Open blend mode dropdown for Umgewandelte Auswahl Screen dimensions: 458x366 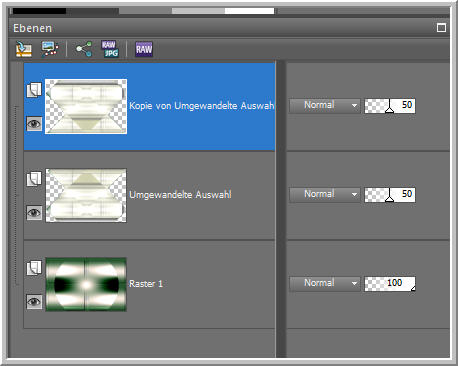tap(324, 194)
